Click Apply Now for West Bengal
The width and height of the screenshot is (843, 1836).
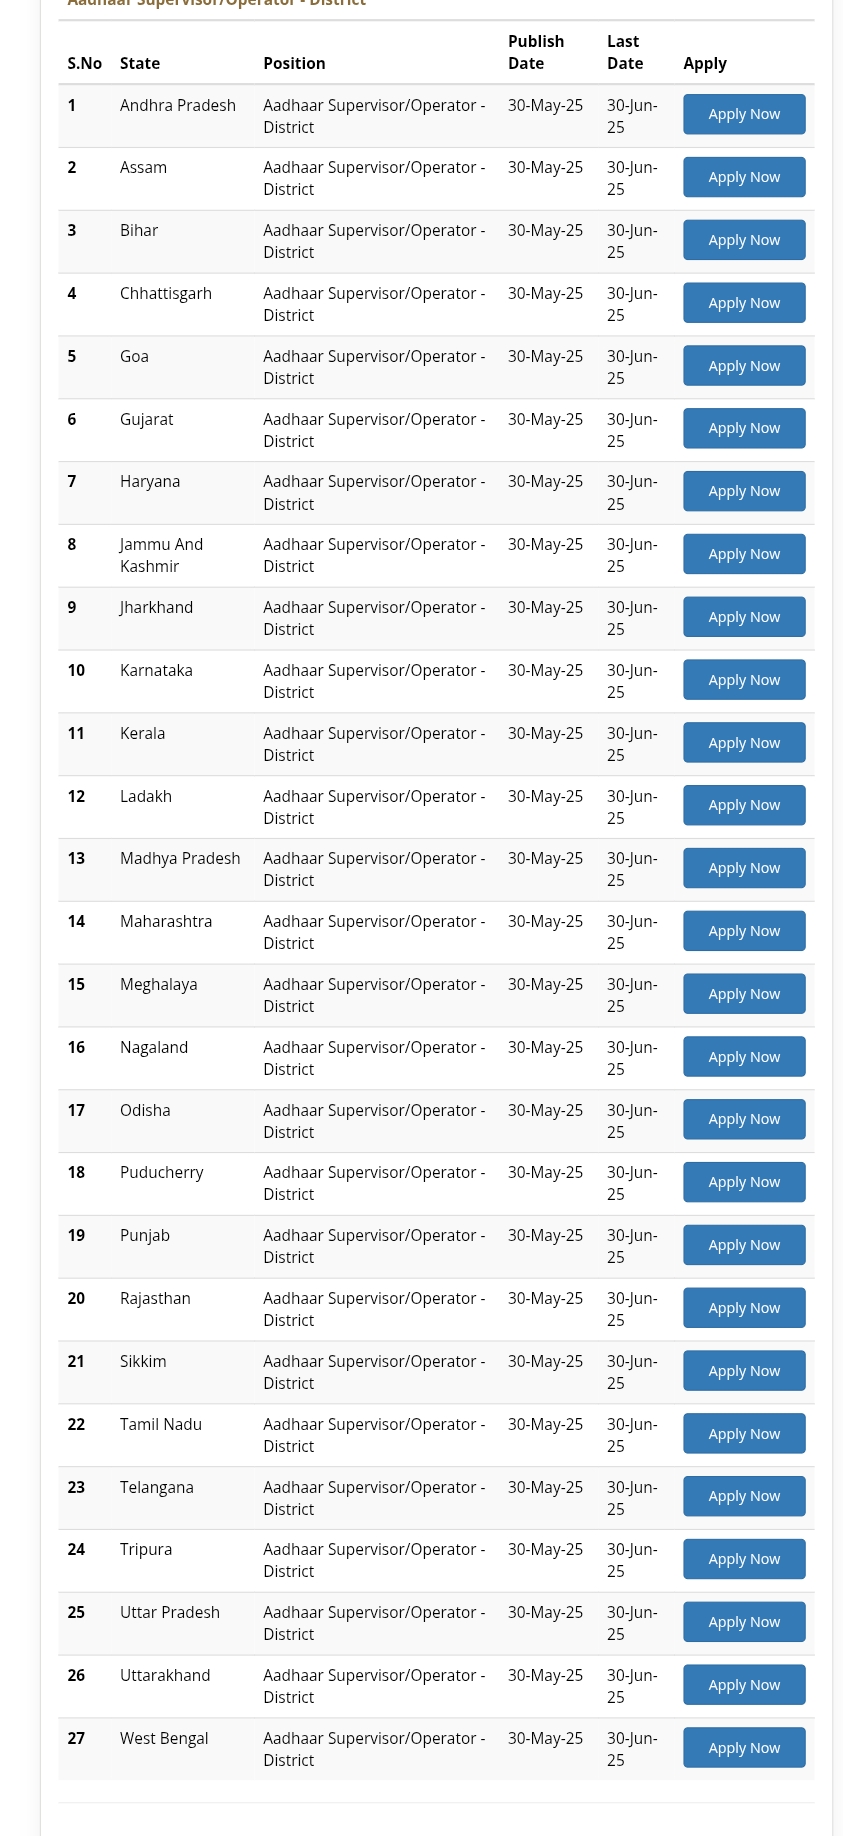[743, 1747]
